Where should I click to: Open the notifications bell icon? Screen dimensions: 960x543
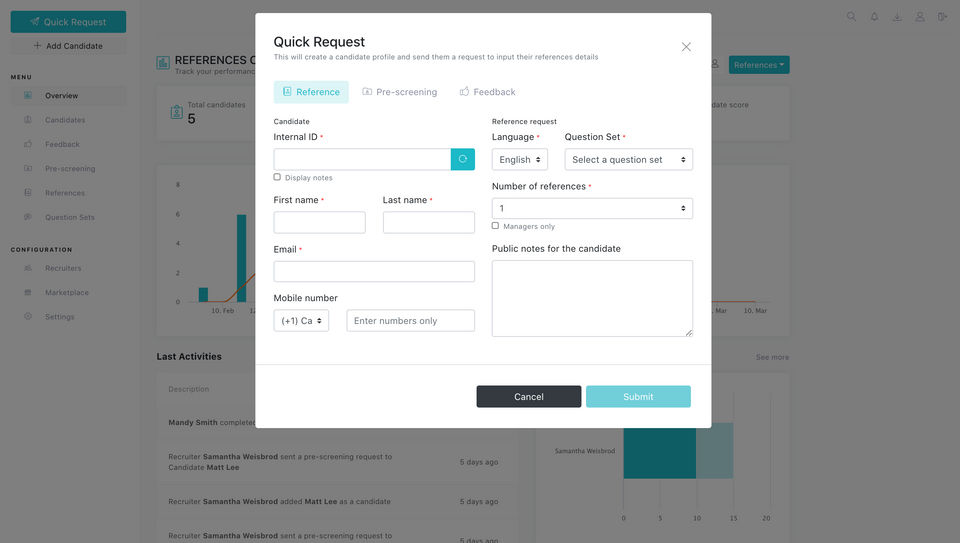click(874, 17)
